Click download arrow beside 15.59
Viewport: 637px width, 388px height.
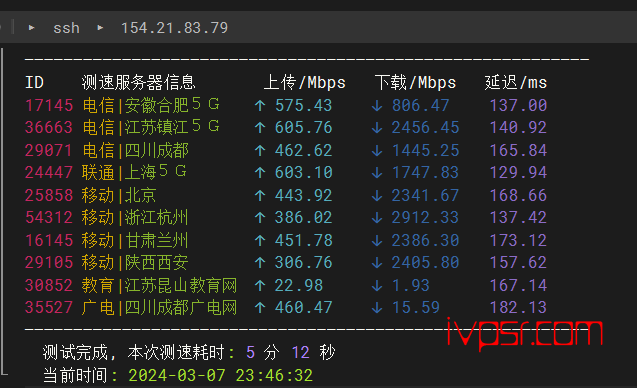[x=377, y=308]
